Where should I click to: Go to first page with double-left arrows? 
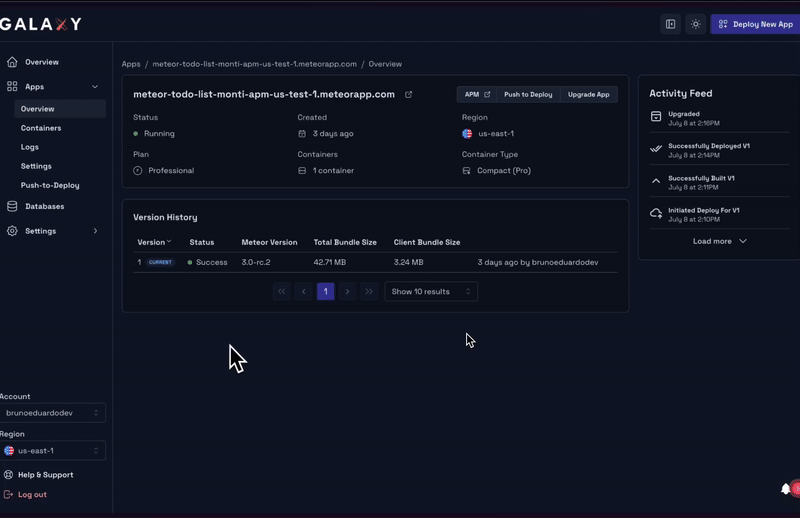click(x=282, y=291)
